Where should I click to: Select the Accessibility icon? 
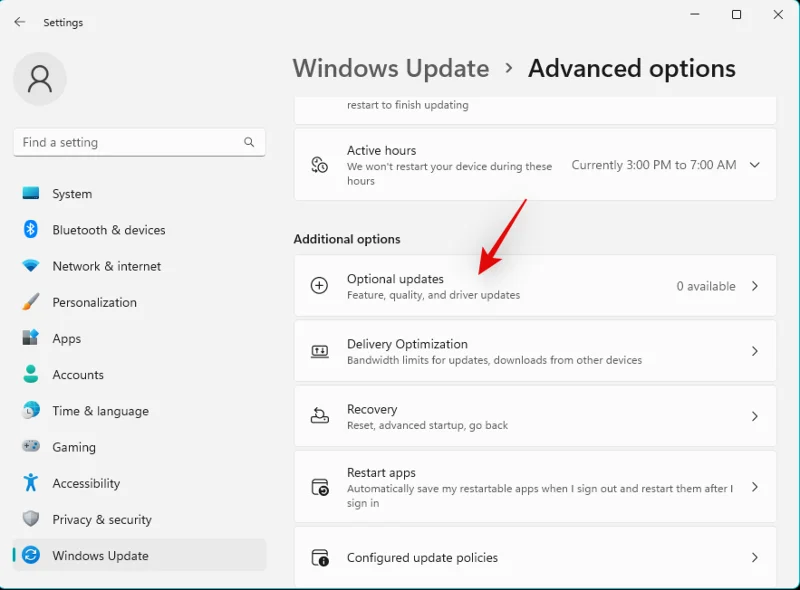coord(32,483)
